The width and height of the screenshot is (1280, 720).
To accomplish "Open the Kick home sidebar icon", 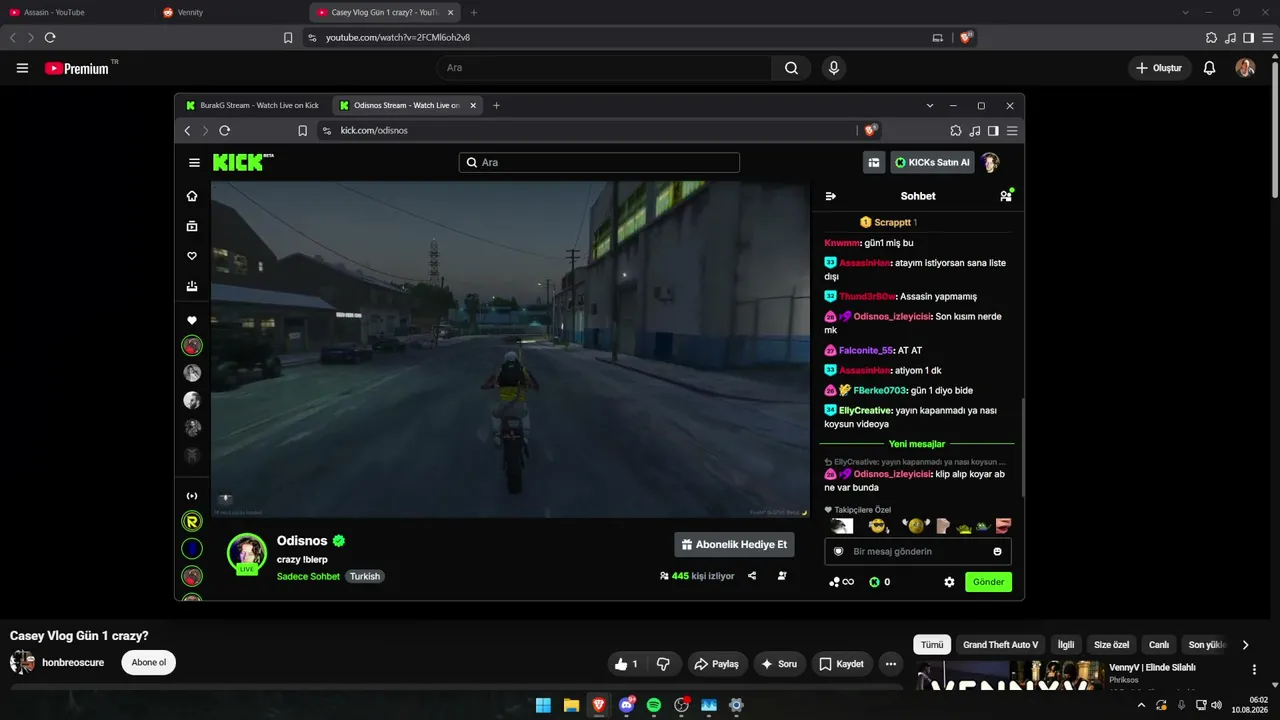I will [x=192, y=196].
